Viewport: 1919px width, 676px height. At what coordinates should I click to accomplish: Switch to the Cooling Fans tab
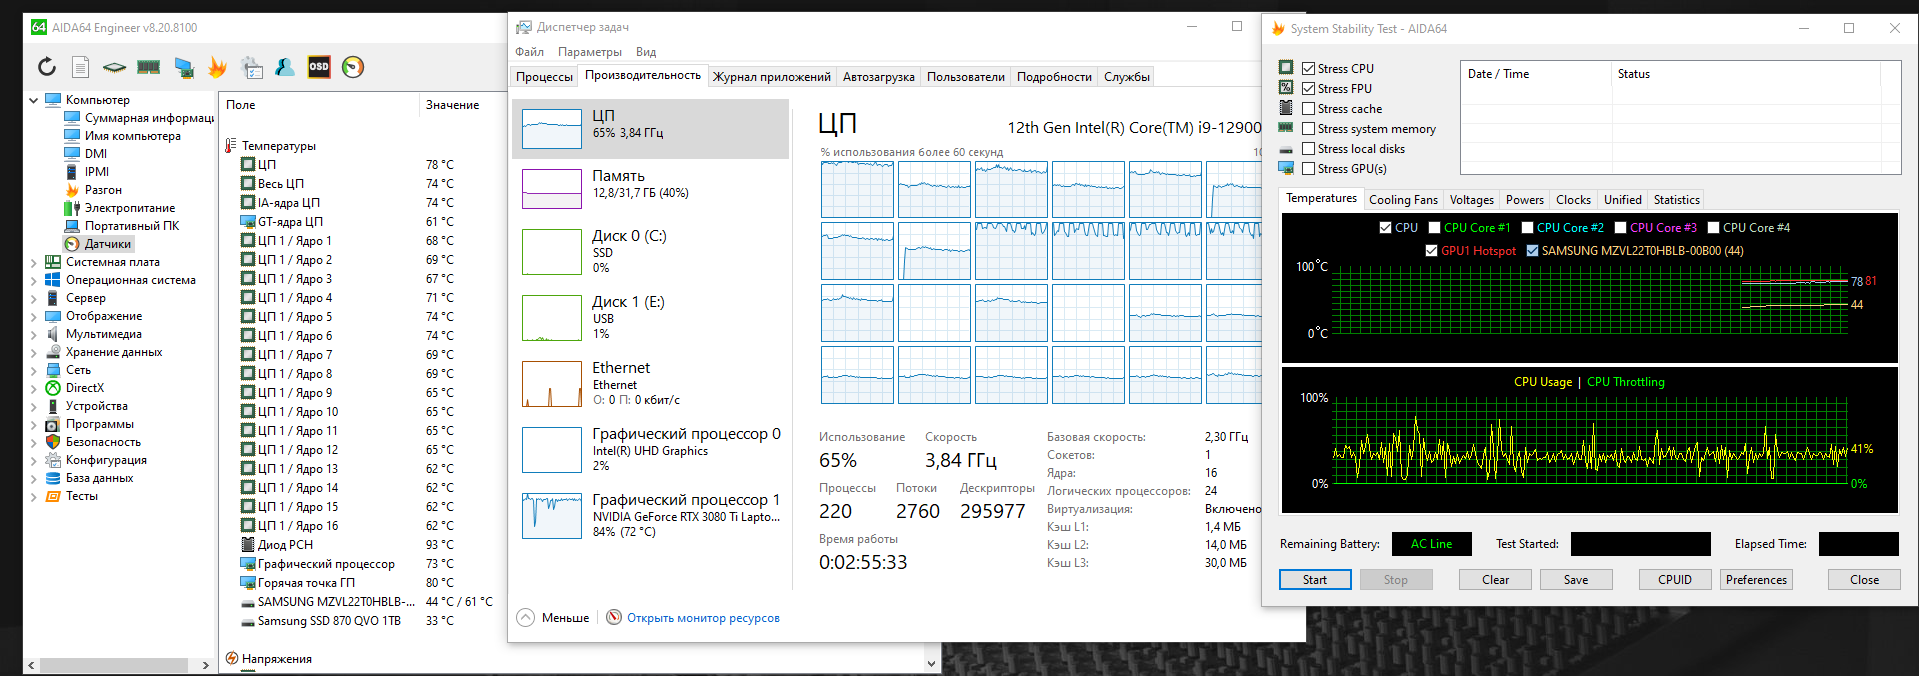pyautogui.click(x=1403, y=200)
